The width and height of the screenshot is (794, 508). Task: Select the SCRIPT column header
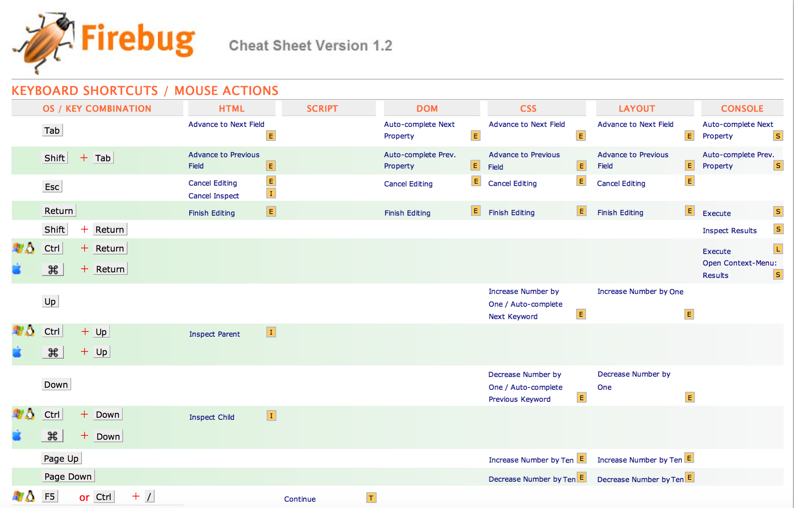(329, 108)
